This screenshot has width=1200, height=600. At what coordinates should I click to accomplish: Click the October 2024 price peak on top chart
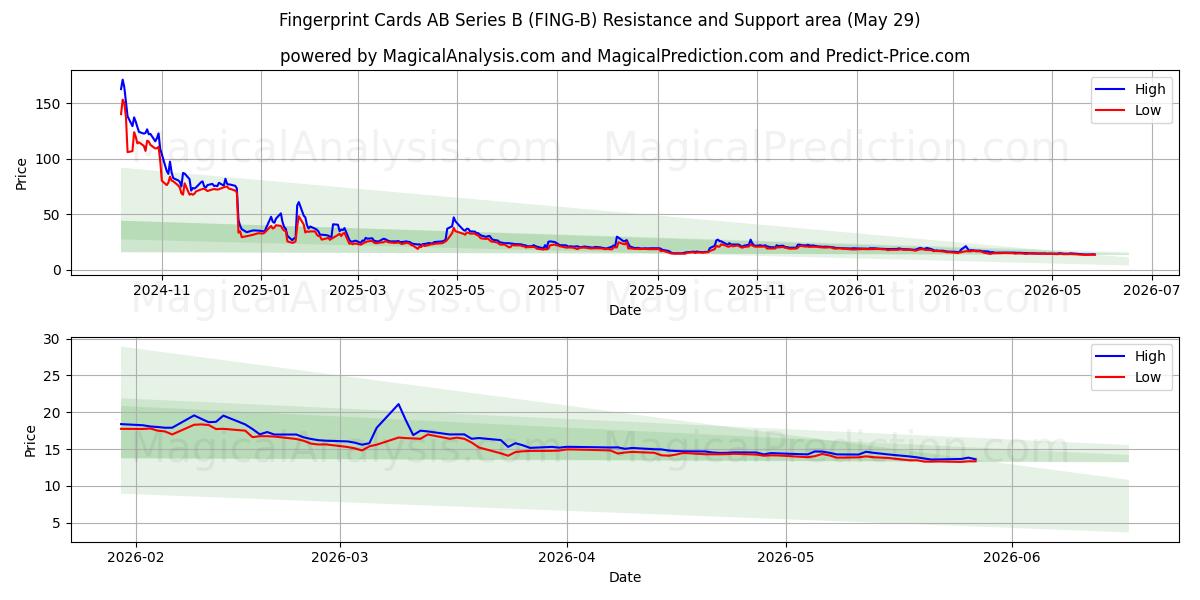coord(123,80)
